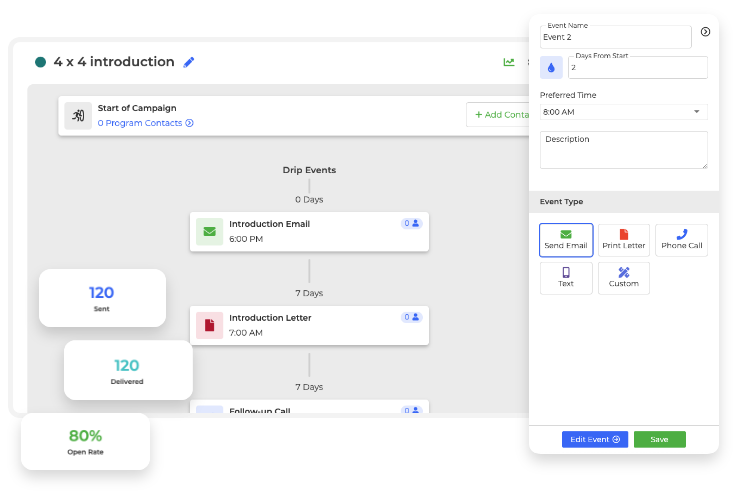
Task: Click the Days From Start field
Action: pos(638,68)
